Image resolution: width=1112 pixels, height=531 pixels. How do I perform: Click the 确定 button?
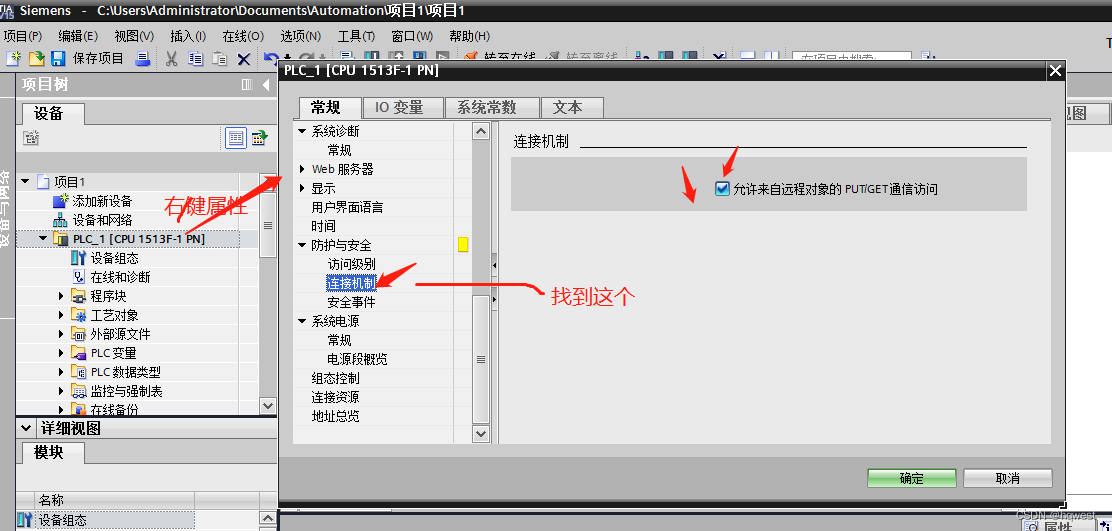[x=911, y=478]
